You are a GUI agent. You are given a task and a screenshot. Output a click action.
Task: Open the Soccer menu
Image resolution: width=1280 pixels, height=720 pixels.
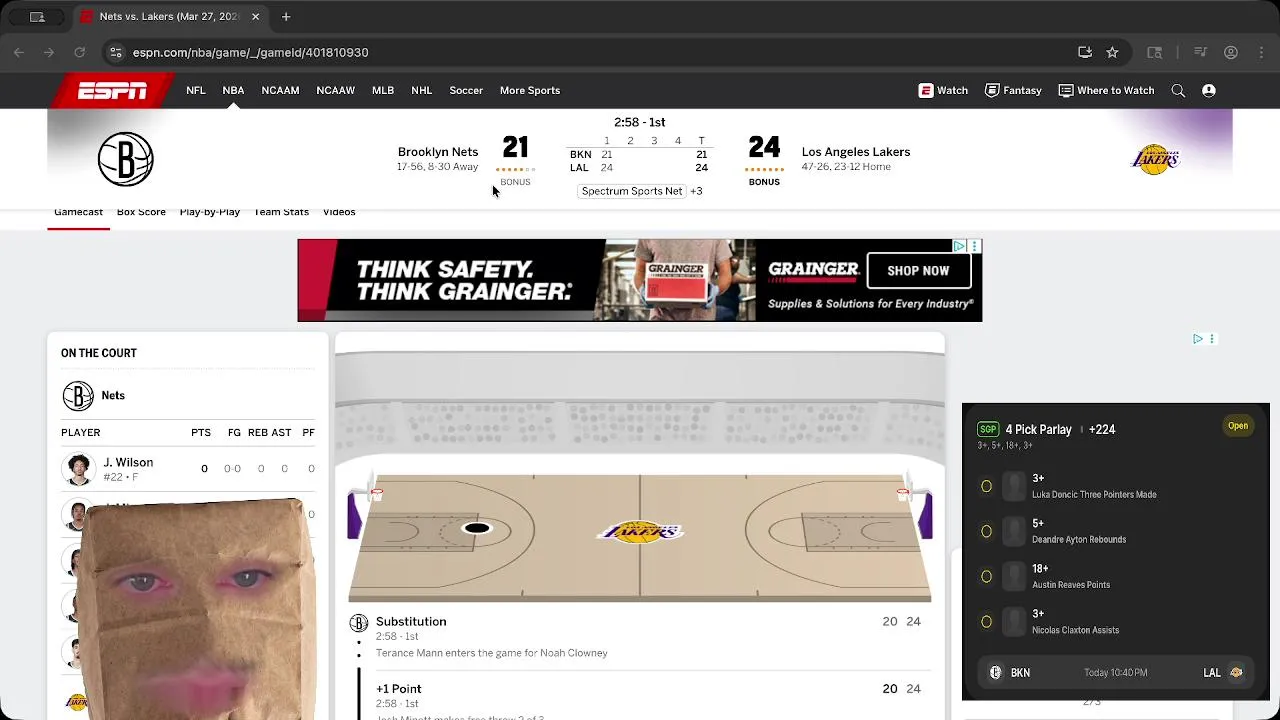[466, 90]
